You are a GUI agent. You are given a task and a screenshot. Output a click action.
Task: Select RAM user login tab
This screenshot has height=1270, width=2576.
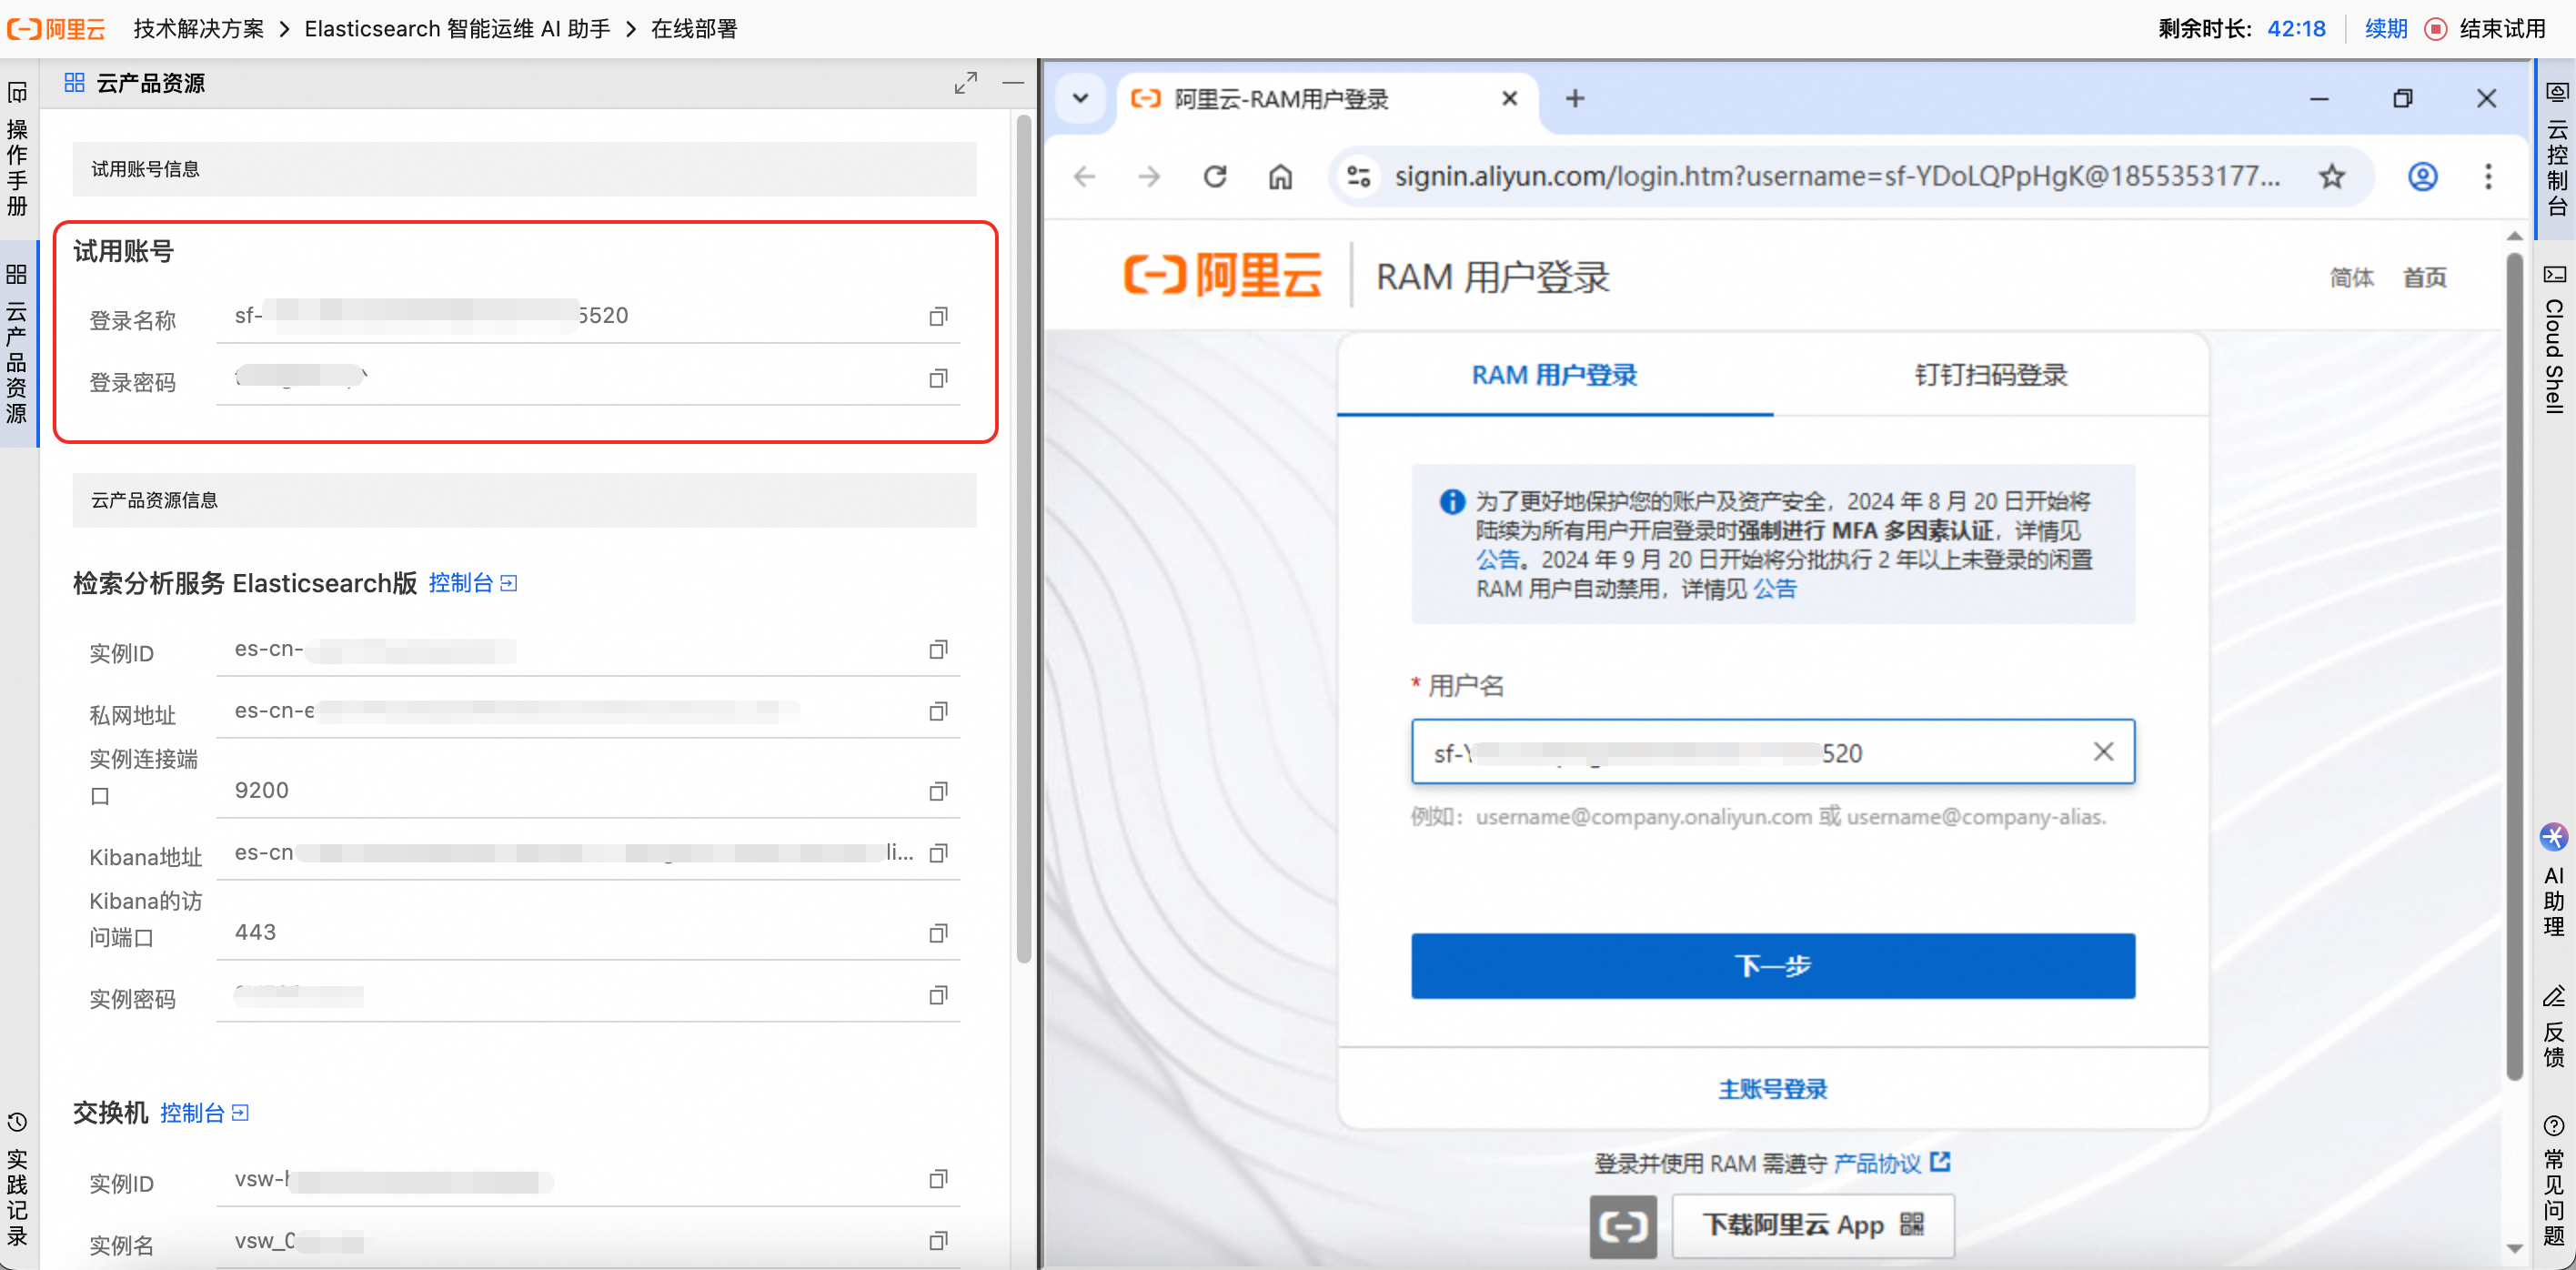click(x=1554, y=375)
